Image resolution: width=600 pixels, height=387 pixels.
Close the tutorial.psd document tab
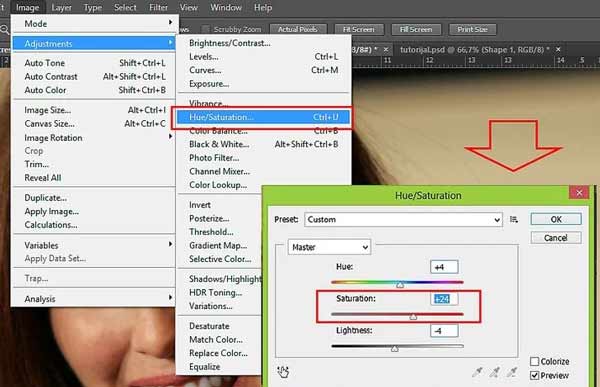click(558, 49)
